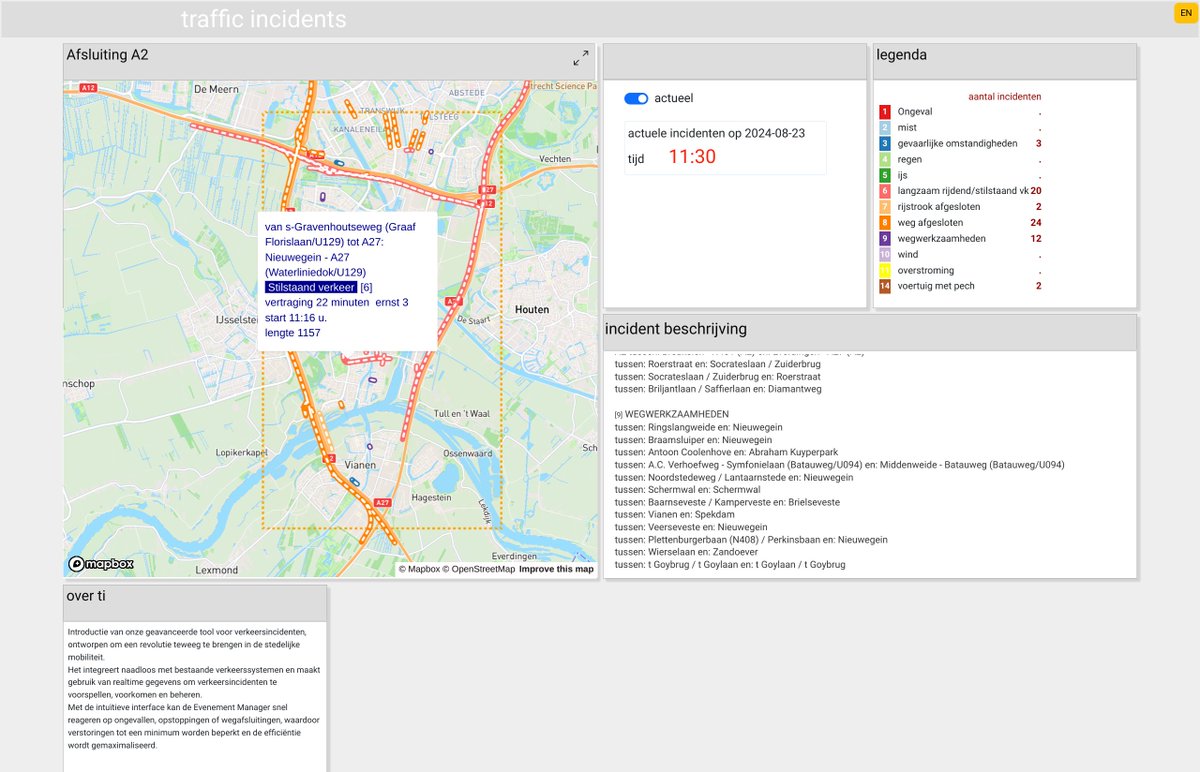The width and height of the screenshot is (1200, 772).
Task: Click the weg afgesloten count 24
Action: (x=1036, y=223)
